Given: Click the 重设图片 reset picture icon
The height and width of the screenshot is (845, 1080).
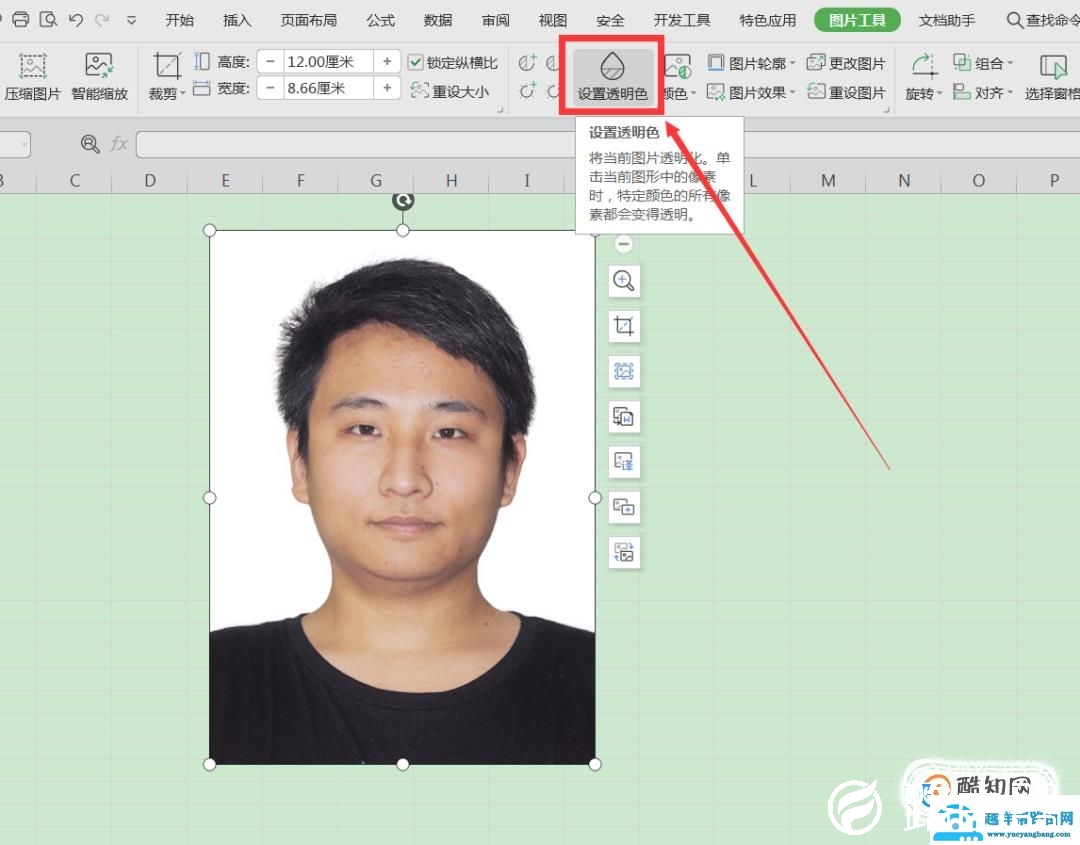Looking at the screenshot, I should pyautogui.click(x=853, y=92).
